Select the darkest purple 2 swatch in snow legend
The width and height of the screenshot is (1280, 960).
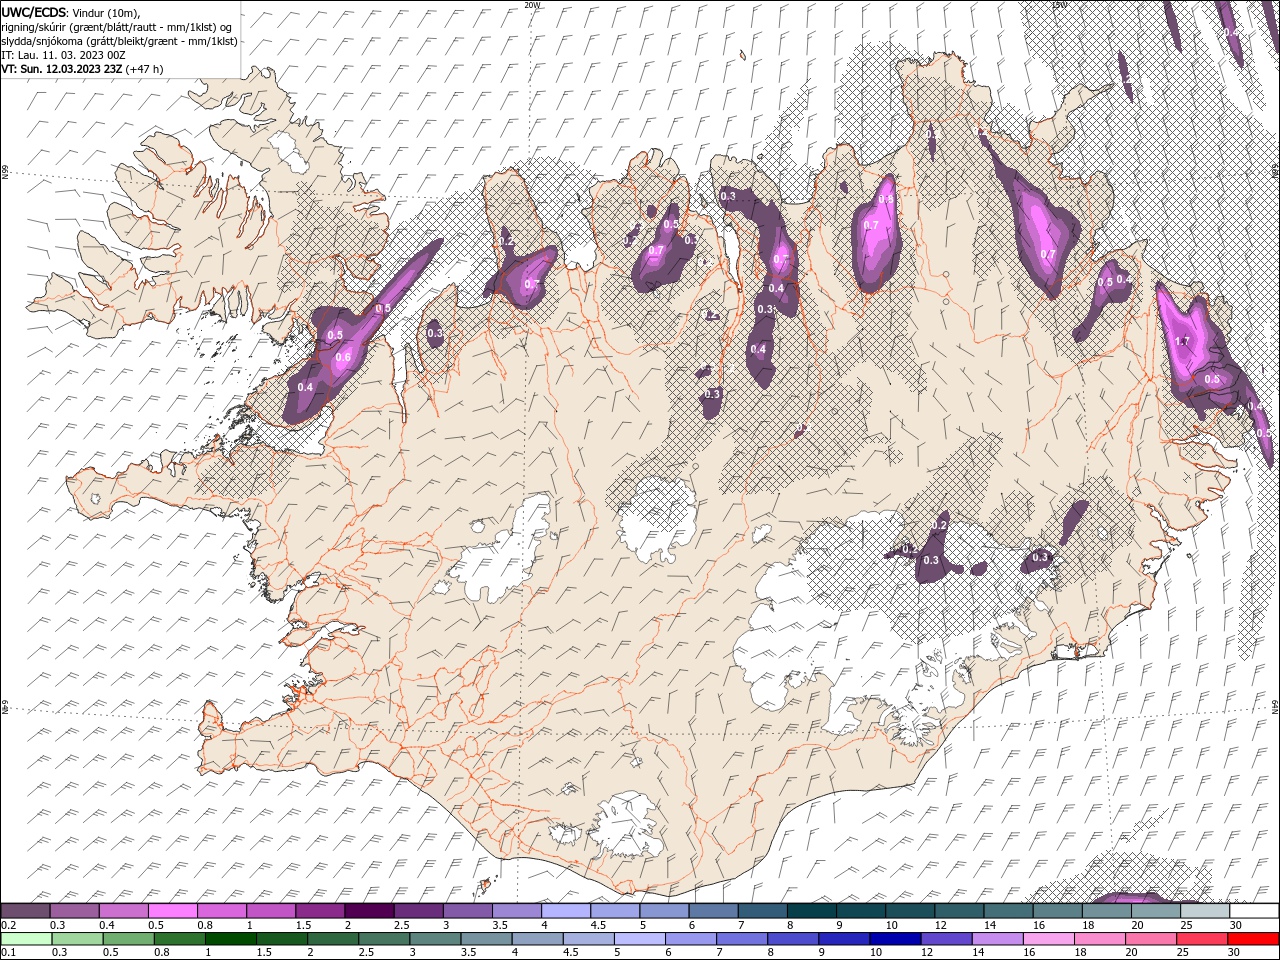369,910
